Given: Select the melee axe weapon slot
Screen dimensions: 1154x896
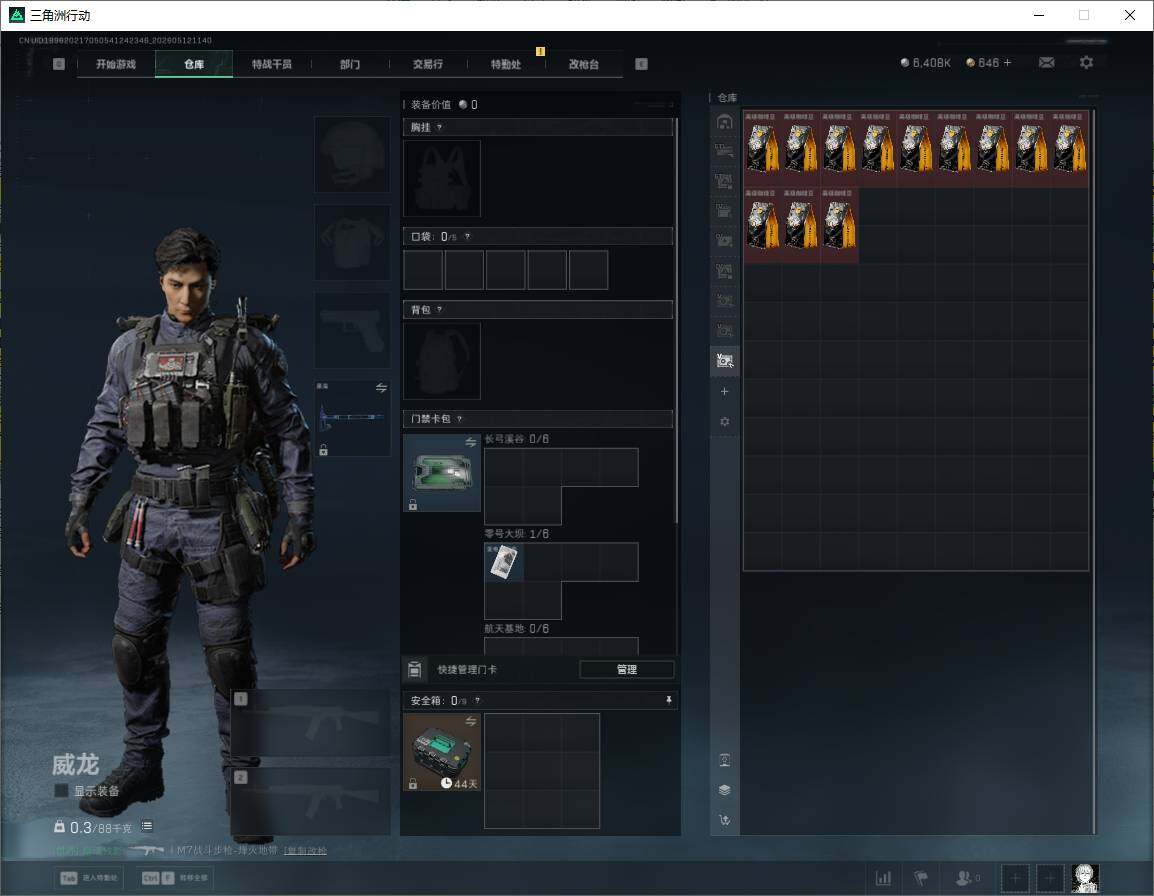Looking at the screenshot, I should (x=353, y=417).
